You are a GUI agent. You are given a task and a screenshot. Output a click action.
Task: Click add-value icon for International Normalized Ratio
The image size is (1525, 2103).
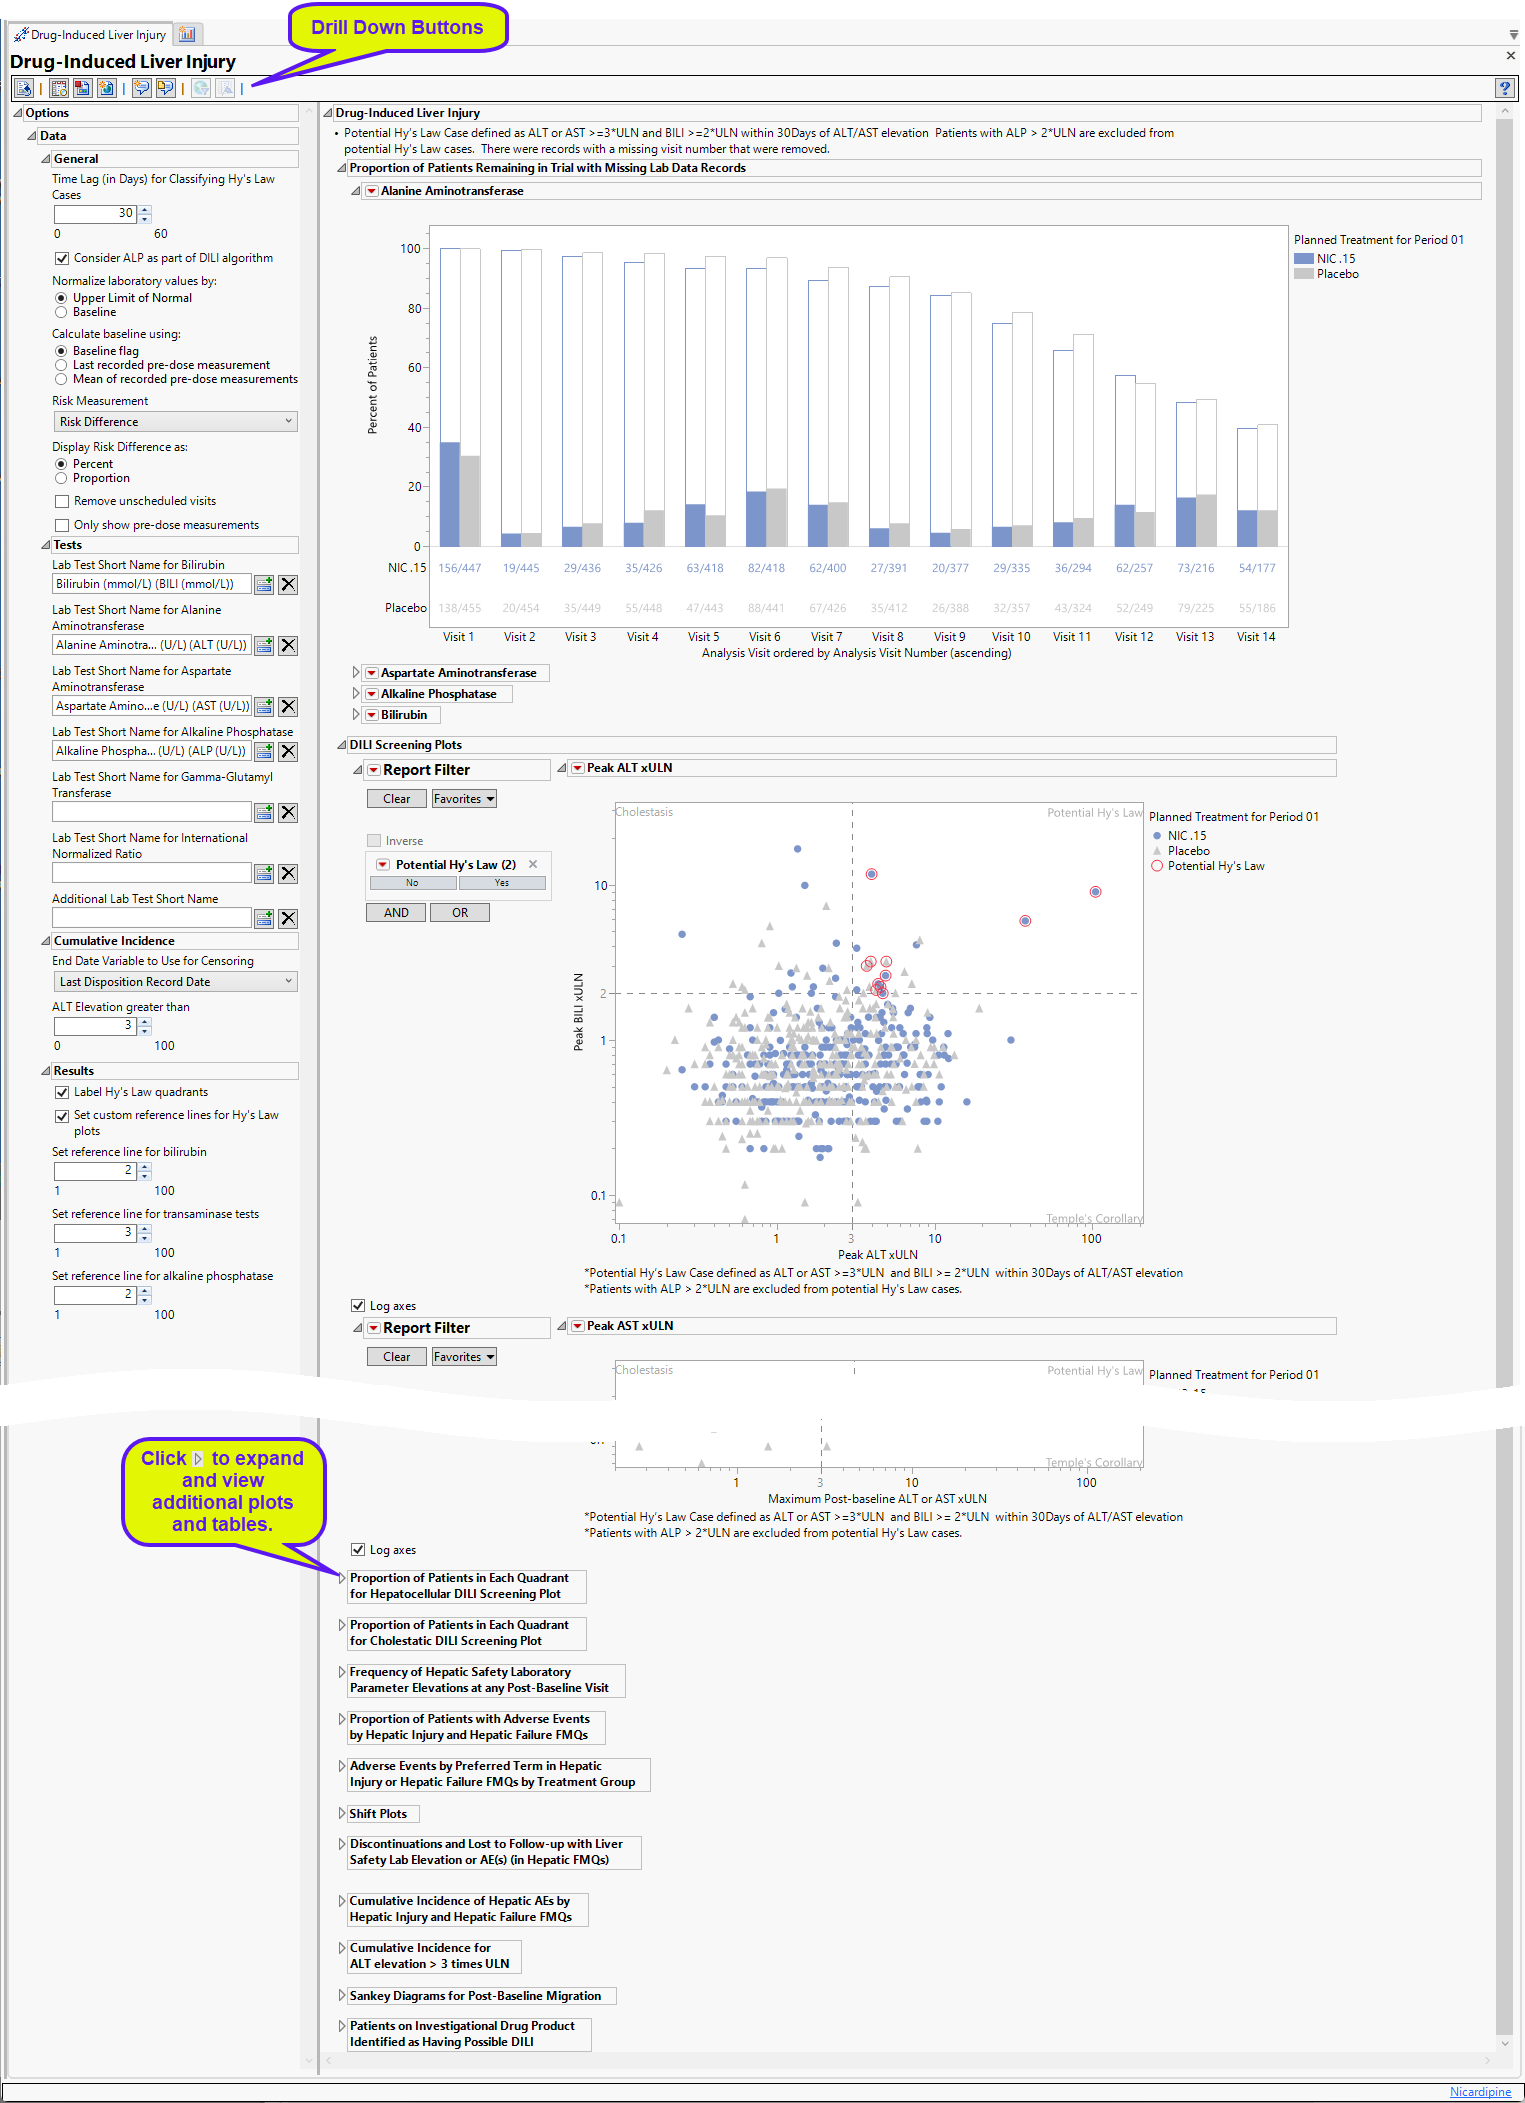264,874
